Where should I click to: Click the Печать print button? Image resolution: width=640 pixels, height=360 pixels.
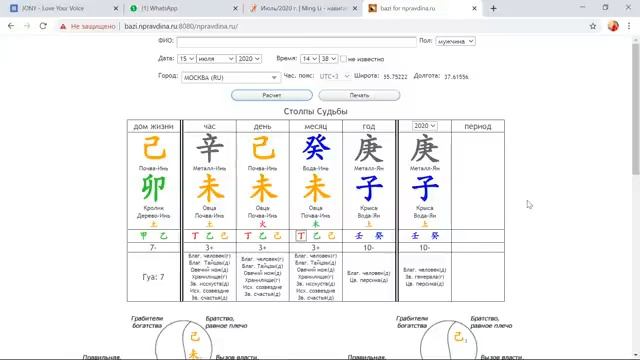click(x=359, y=95)
